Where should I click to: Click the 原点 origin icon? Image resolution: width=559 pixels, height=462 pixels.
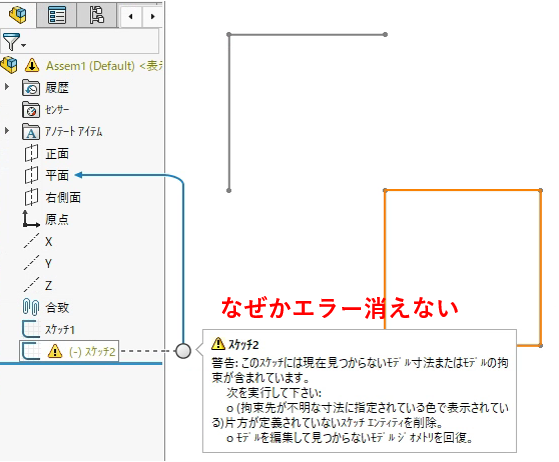point(31,219)
